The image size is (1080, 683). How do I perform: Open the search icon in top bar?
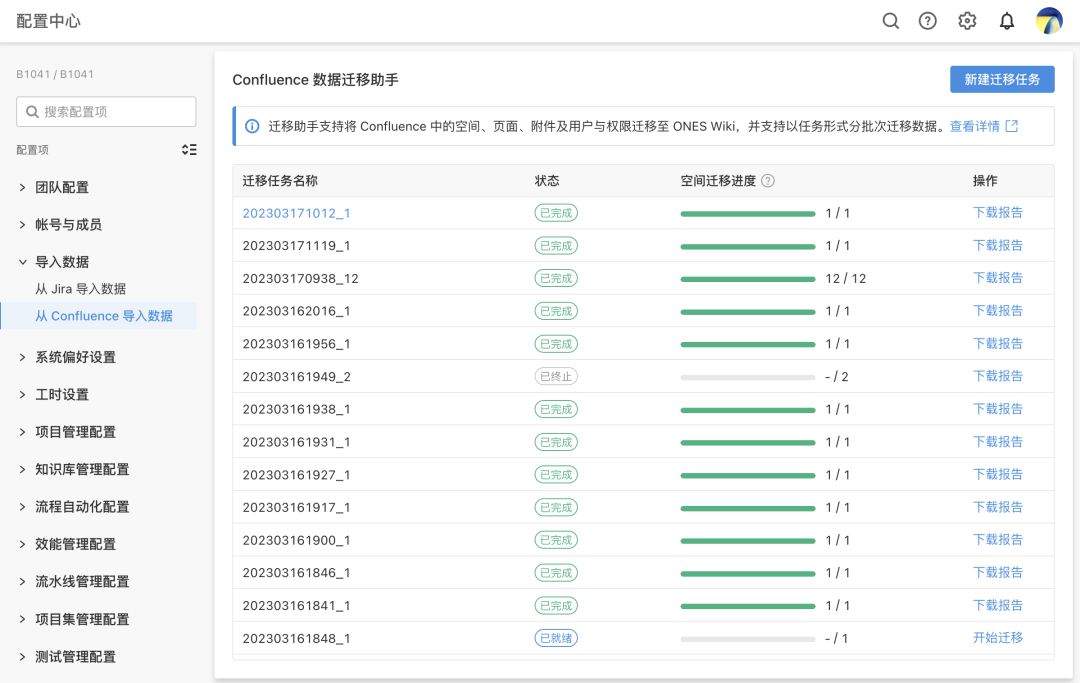tap(891, 21)
